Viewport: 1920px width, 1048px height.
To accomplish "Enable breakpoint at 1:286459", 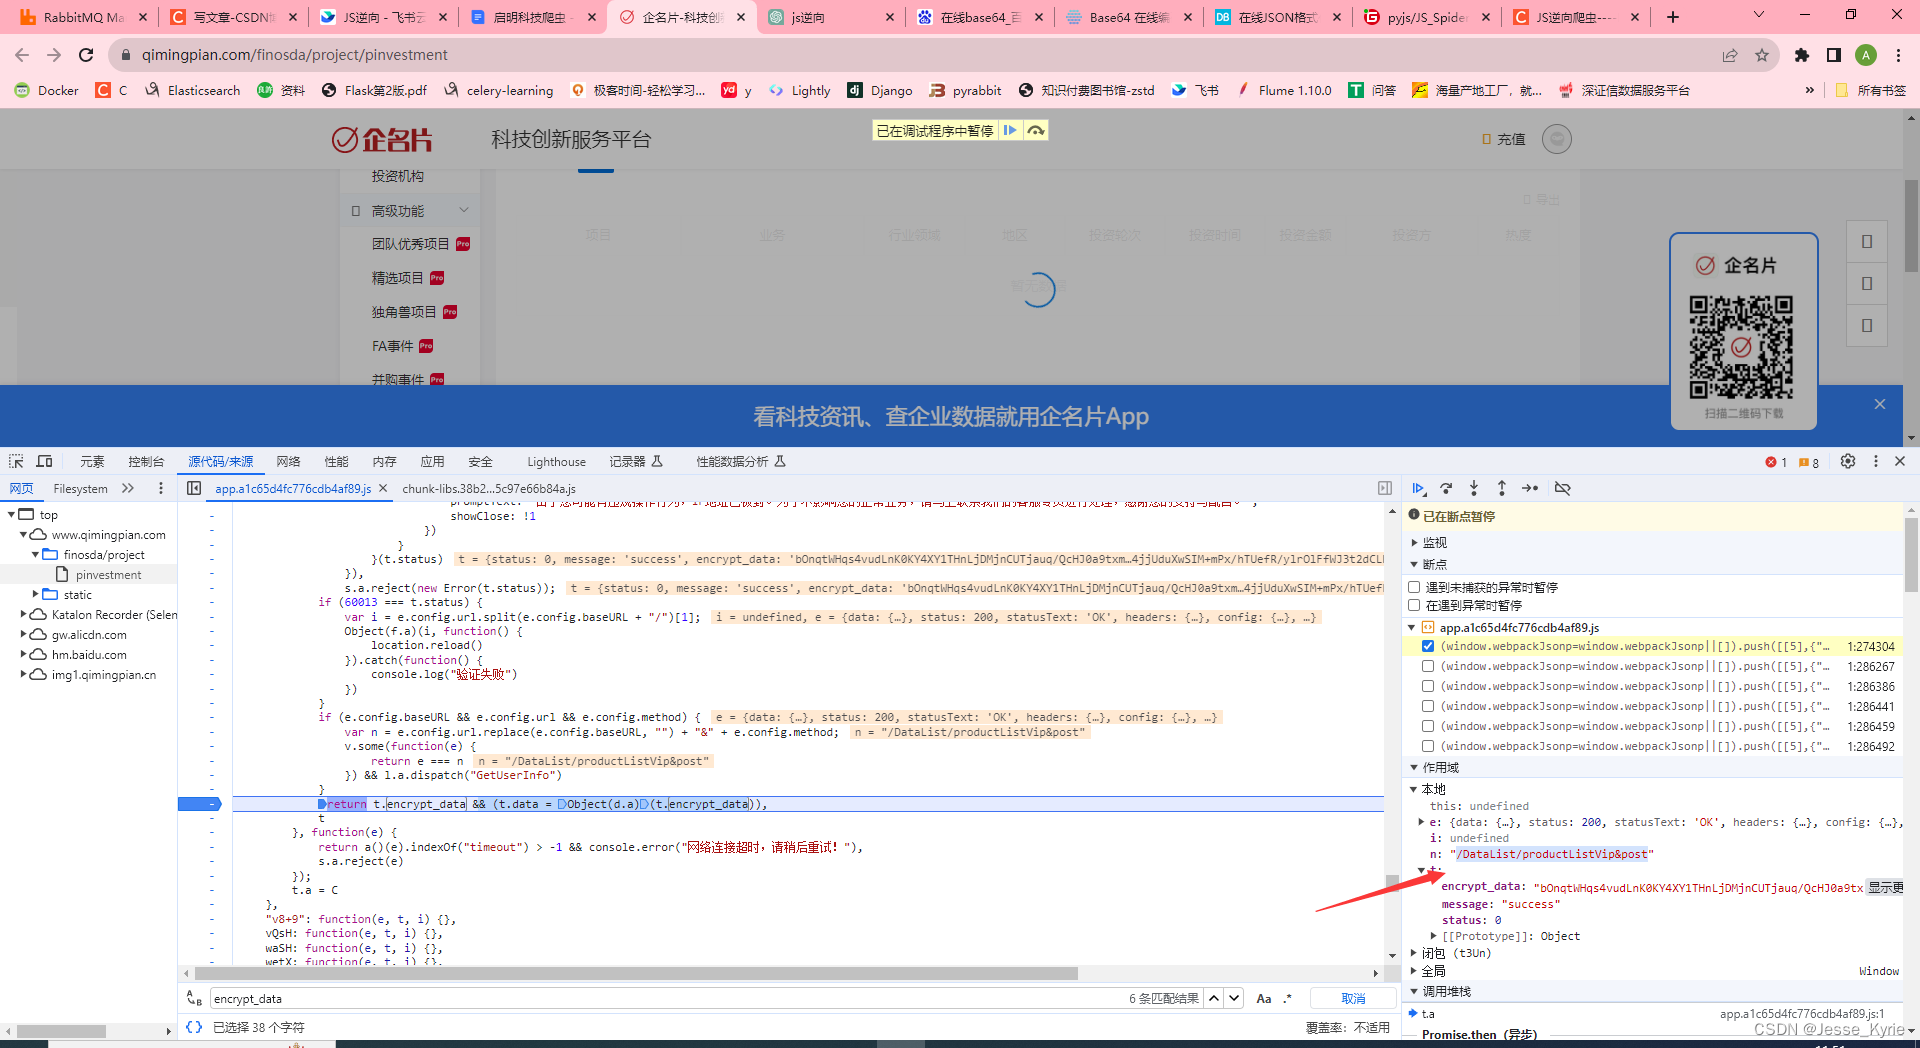I will tap(1428, 726).
